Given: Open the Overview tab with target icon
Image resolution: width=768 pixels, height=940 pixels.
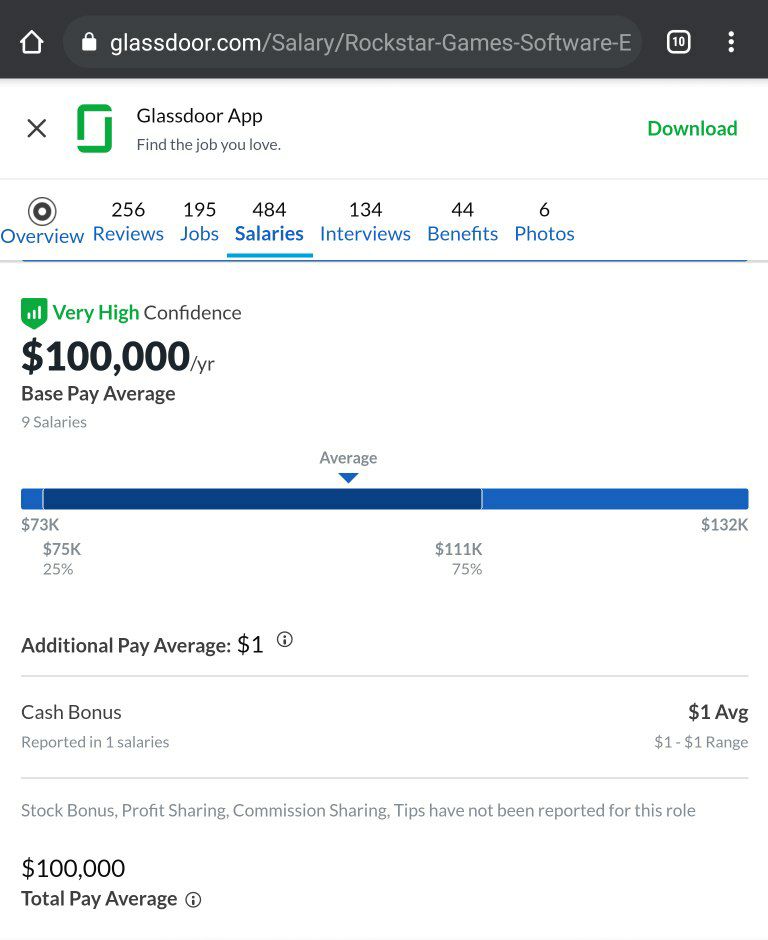Looking at the screenshot, I should (42, 222).
